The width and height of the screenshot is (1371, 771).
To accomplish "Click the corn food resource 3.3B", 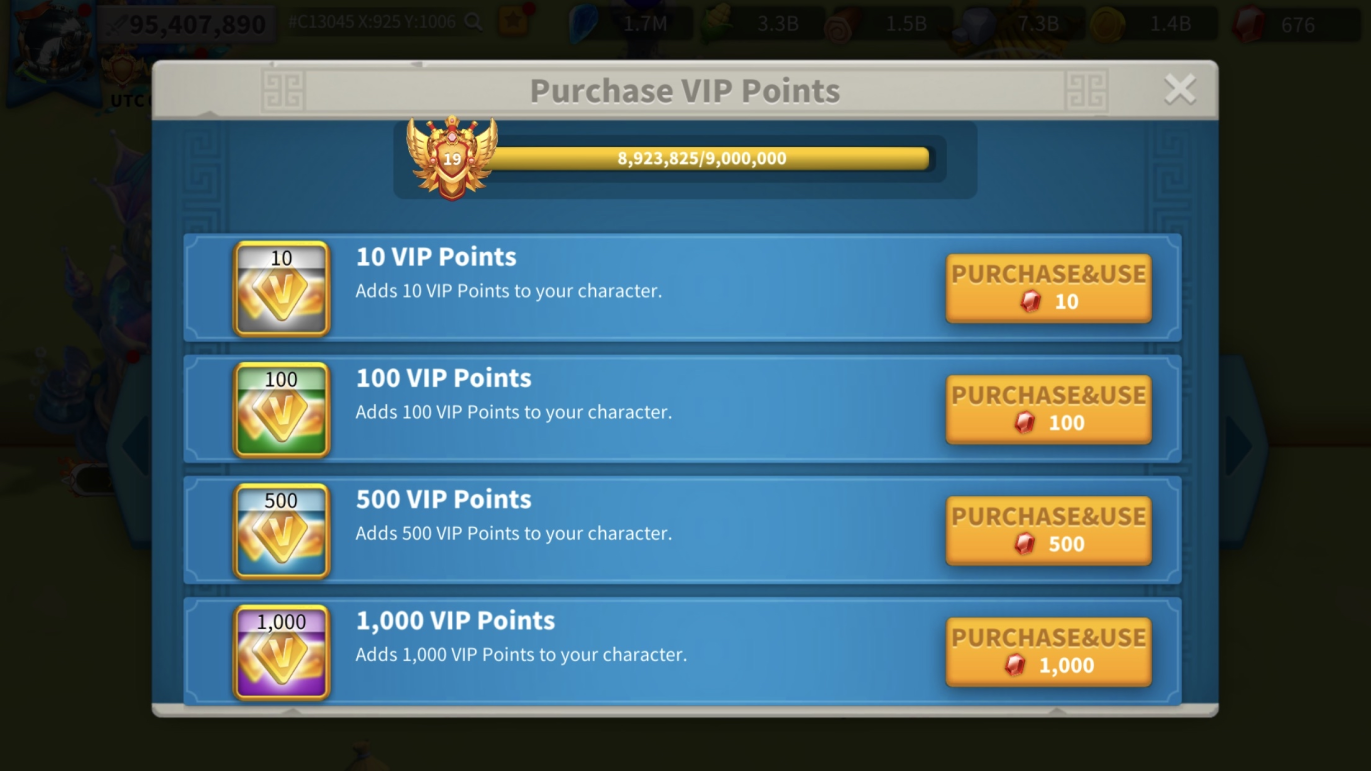I will [762, 24].
